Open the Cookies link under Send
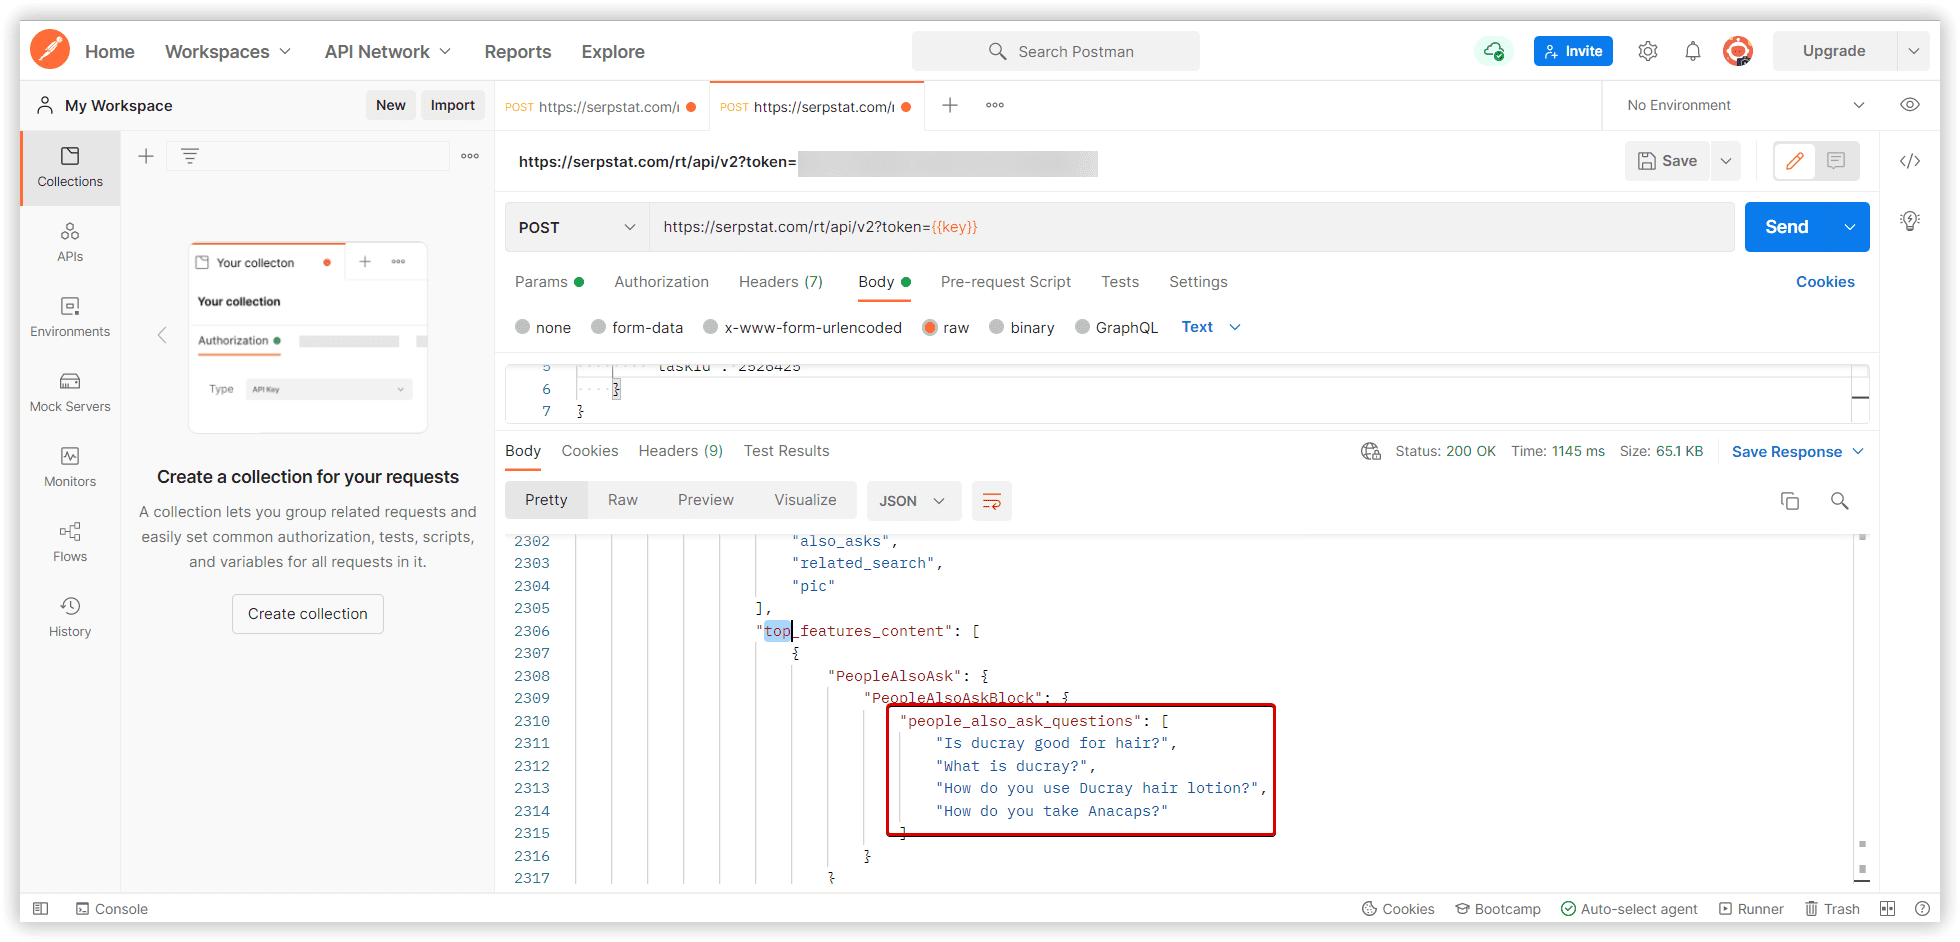This screenshot has width=1960, height=942. [1825, 282]
